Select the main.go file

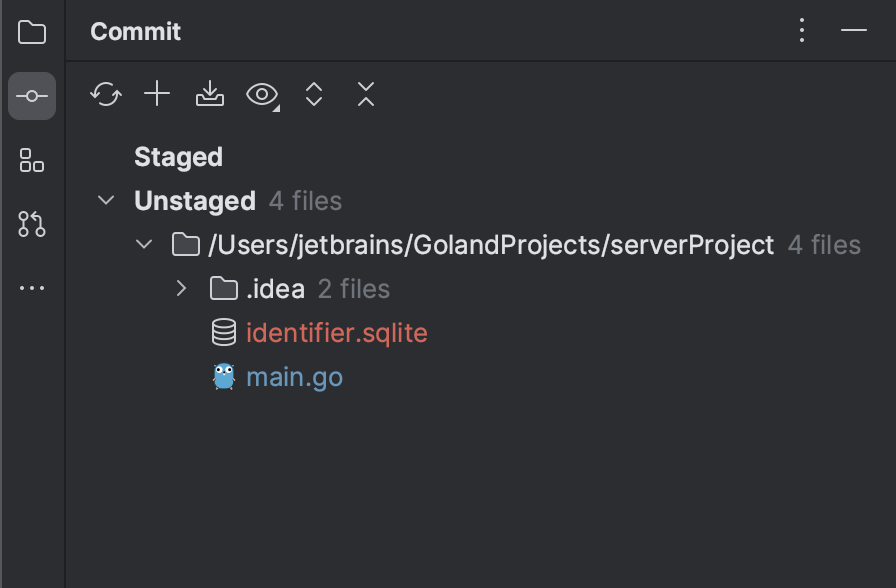click(x=294, y=376)
